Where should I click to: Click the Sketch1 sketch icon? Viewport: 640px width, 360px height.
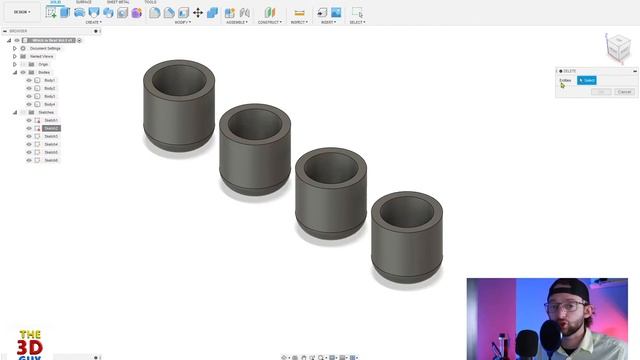point(38,120)
